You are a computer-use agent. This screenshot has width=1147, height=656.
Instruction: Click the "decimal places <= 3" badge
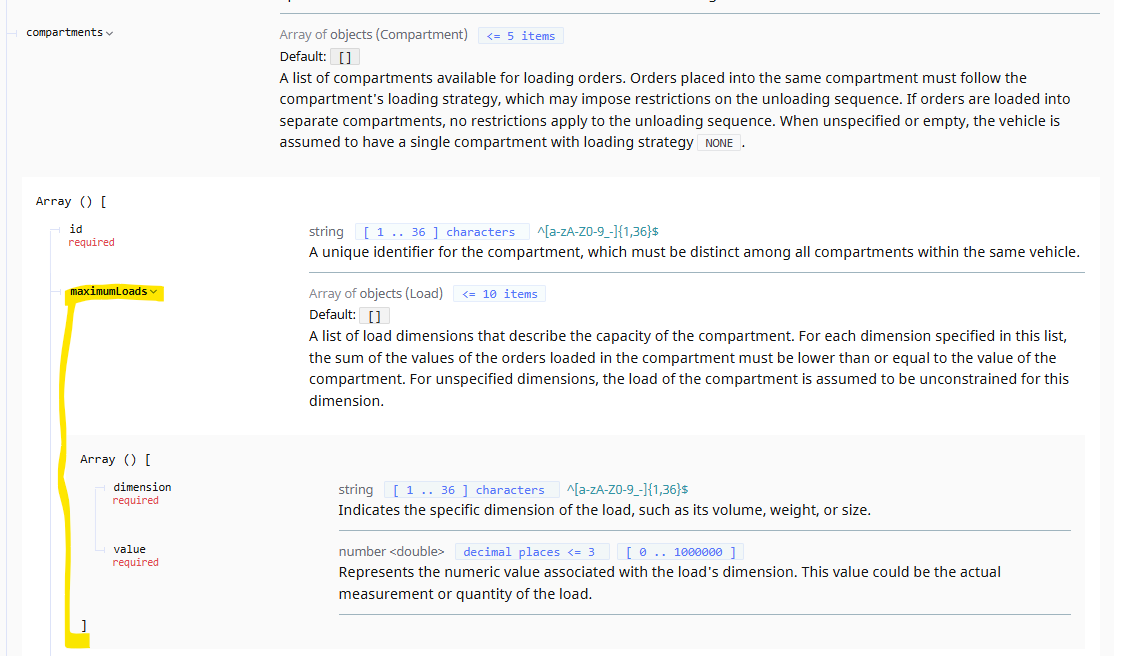[x=531, y=552]
